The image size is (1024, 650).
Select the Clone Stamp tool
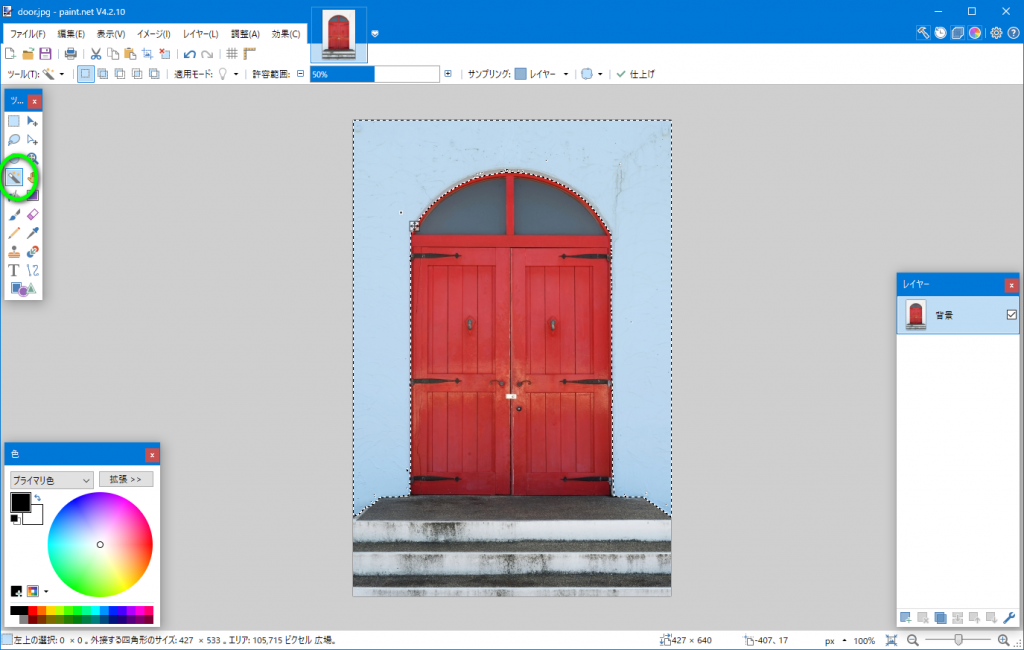pos(14,252)
